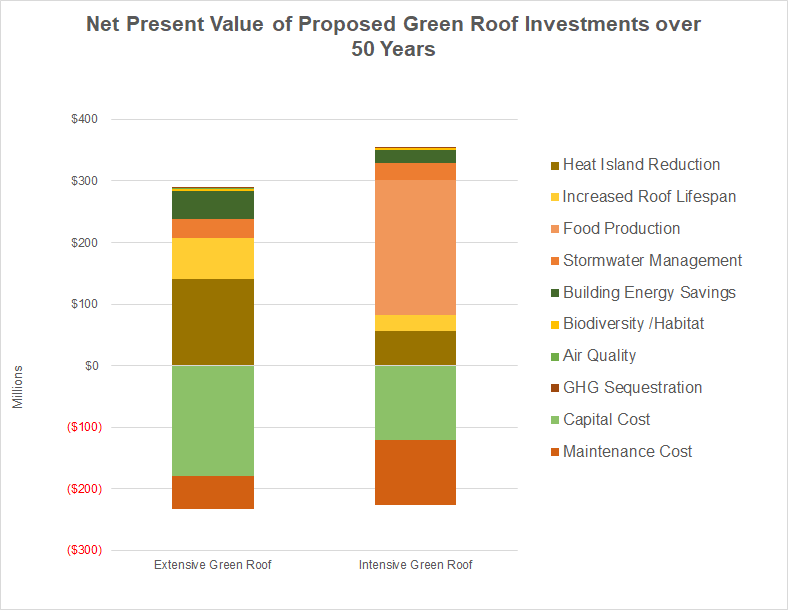
Task: Click the 'Extensive Green Roof' axis label
Action: coord(213,565)
